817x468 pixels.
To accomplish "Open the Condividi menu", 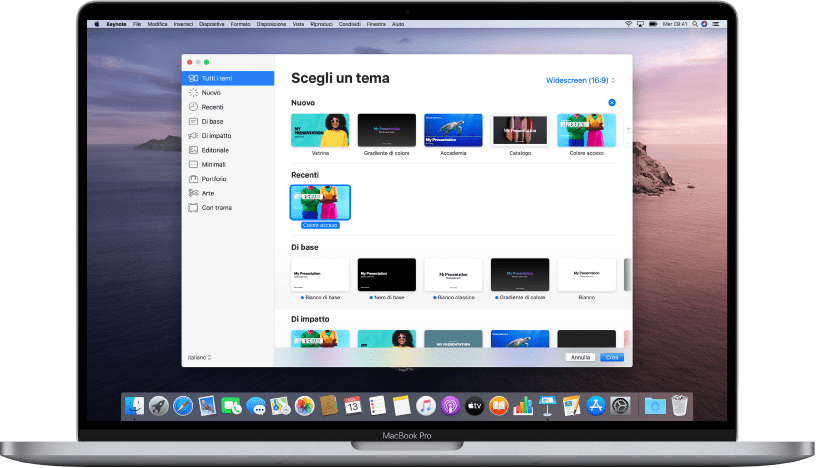I will [350, 24].
